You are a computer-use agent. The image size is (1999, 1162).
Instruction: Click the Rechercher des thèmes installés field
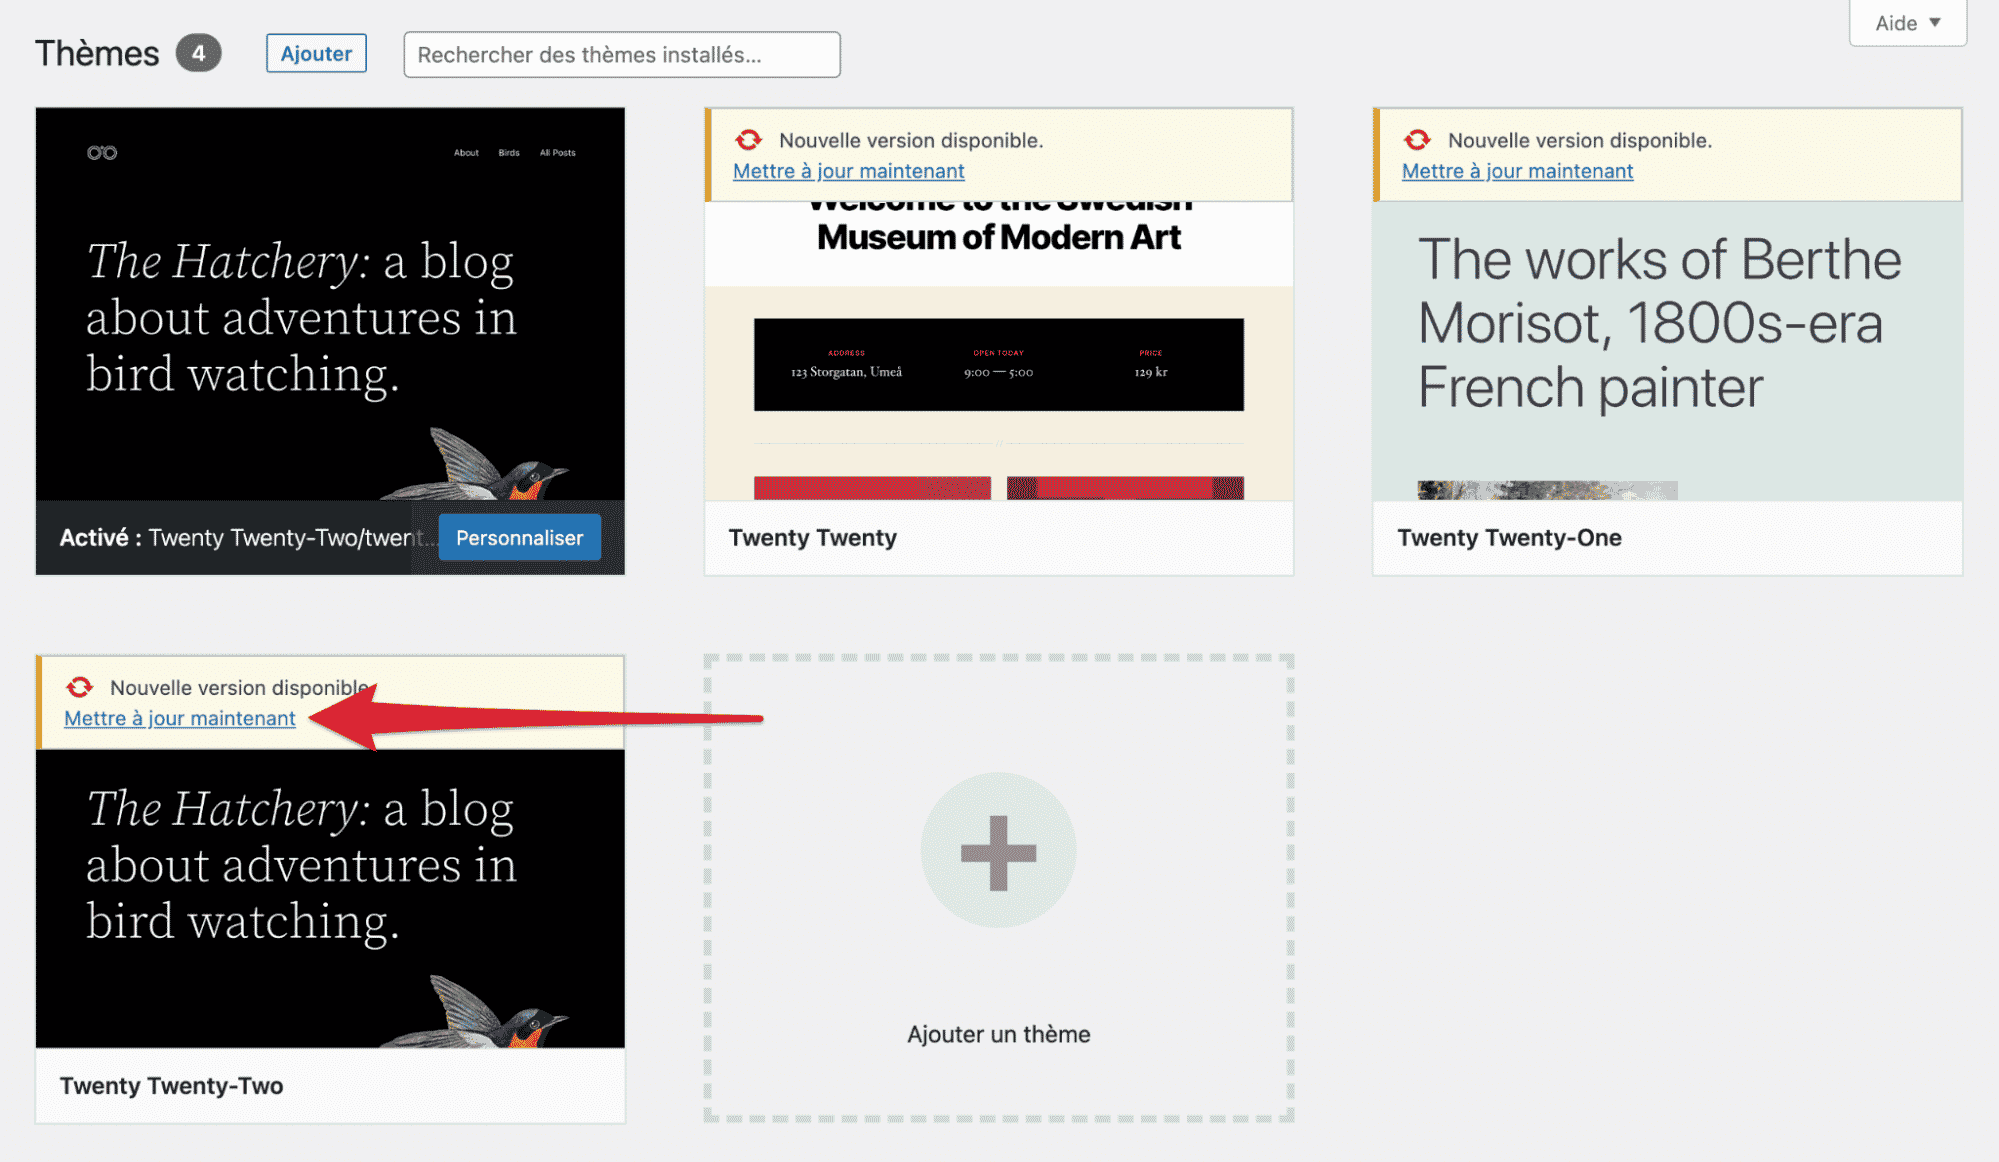621,55
